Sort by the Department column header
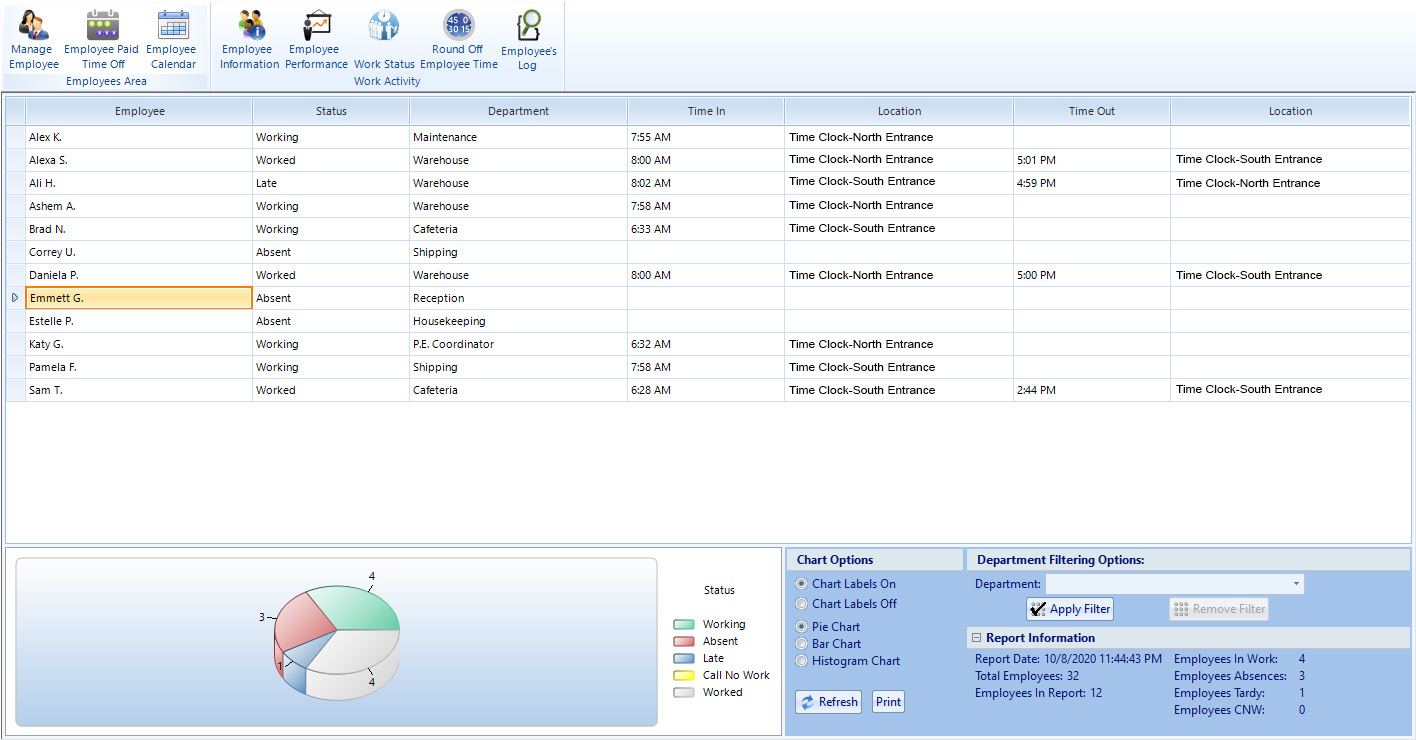Viewport: 1416px width, 740px height. point(518,111)
